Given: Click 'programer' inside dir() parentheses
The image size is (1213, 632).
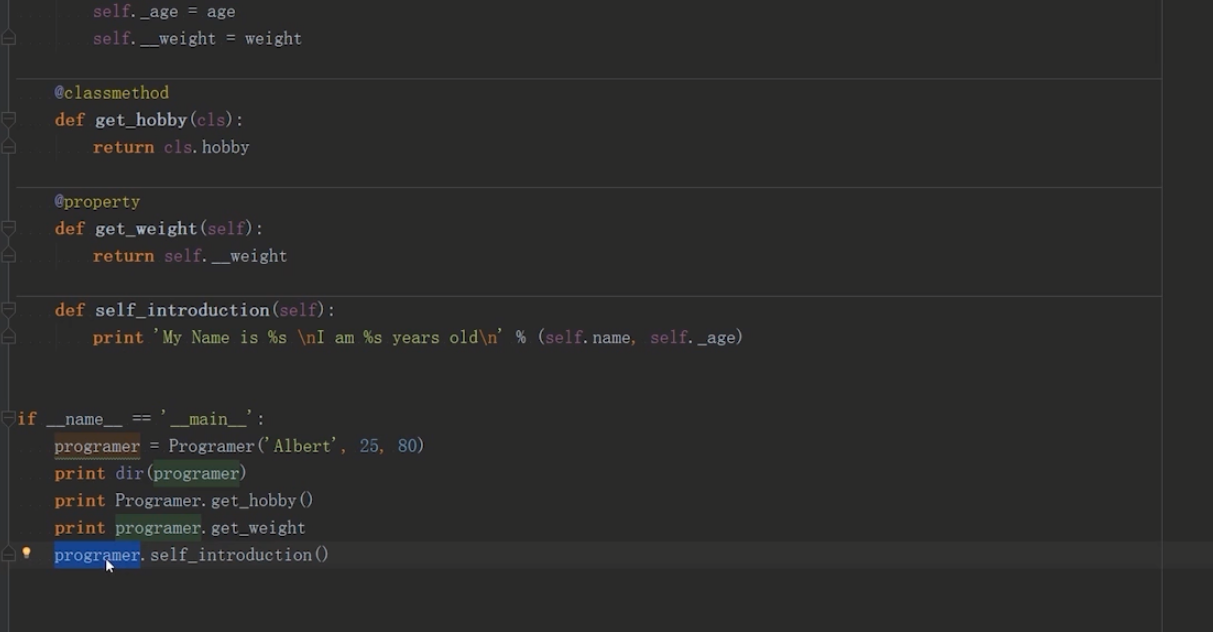Looking at the screenshot, I should 196,473.
